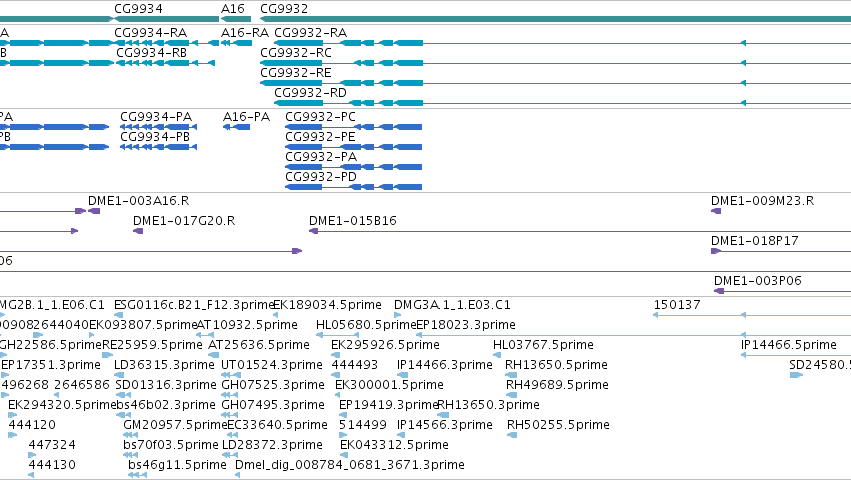This screenshot has width=851, height=480.
Task: Click the UT01524.3prime label
Action: point(272,365)
